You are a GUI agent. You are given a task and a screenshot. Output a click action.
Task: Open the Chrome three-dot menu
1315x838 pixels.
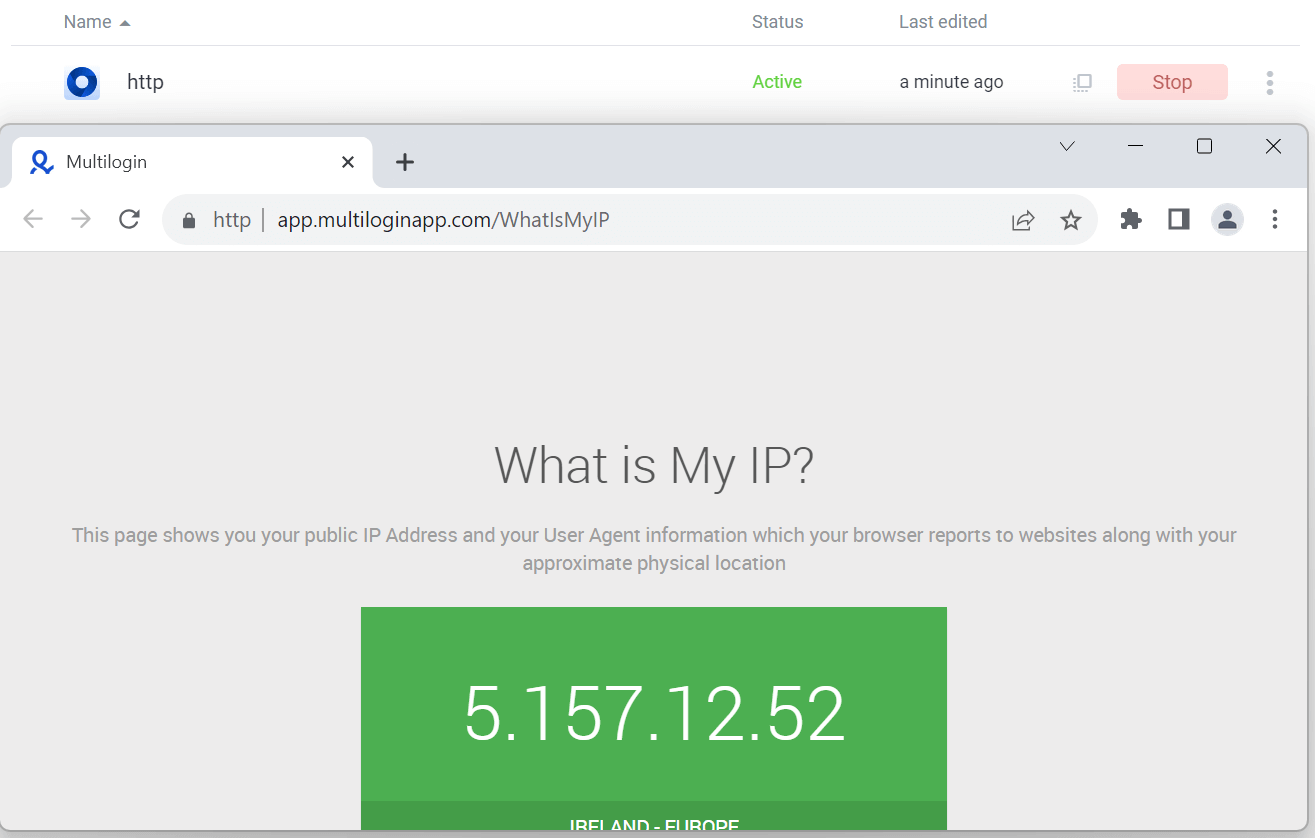coord(1275,219)
